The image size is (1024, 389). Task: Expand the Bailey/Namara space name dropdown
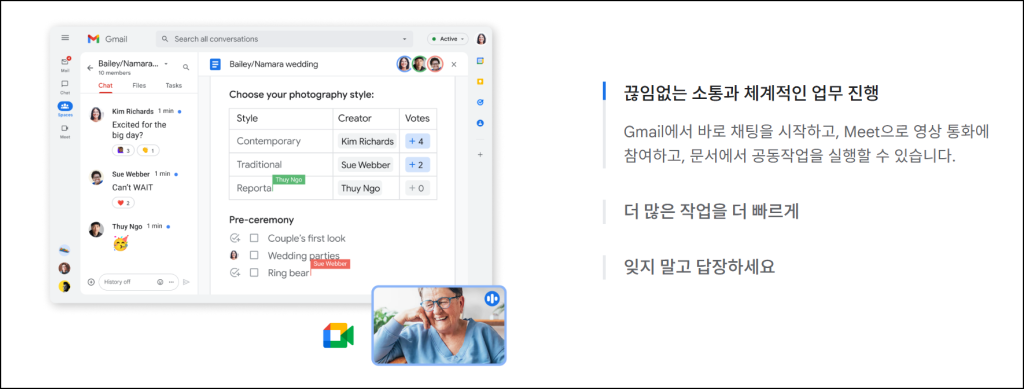pos(166,63)
